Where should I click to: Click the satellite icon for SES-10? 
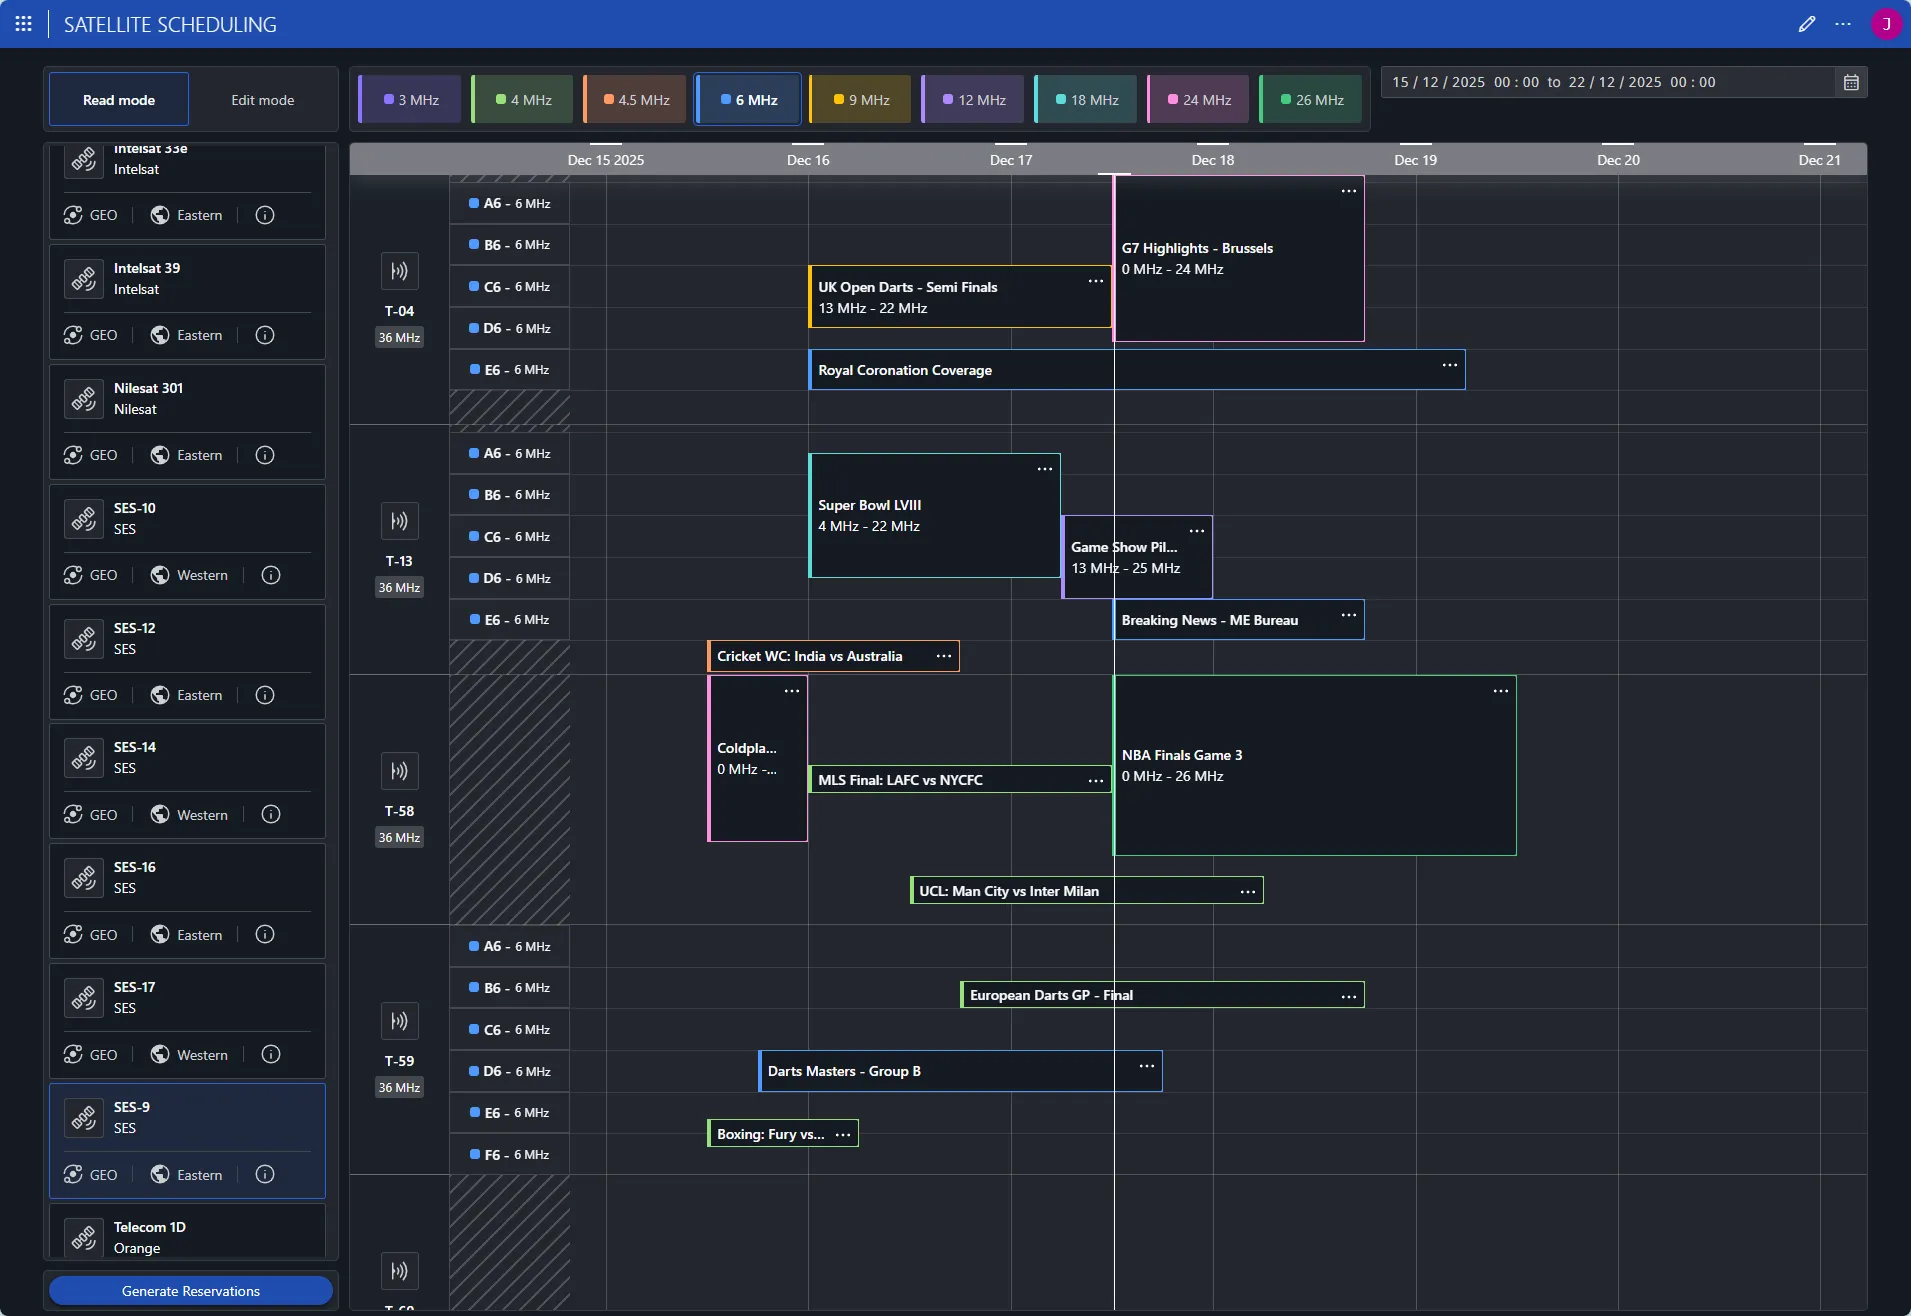point(84,519)
